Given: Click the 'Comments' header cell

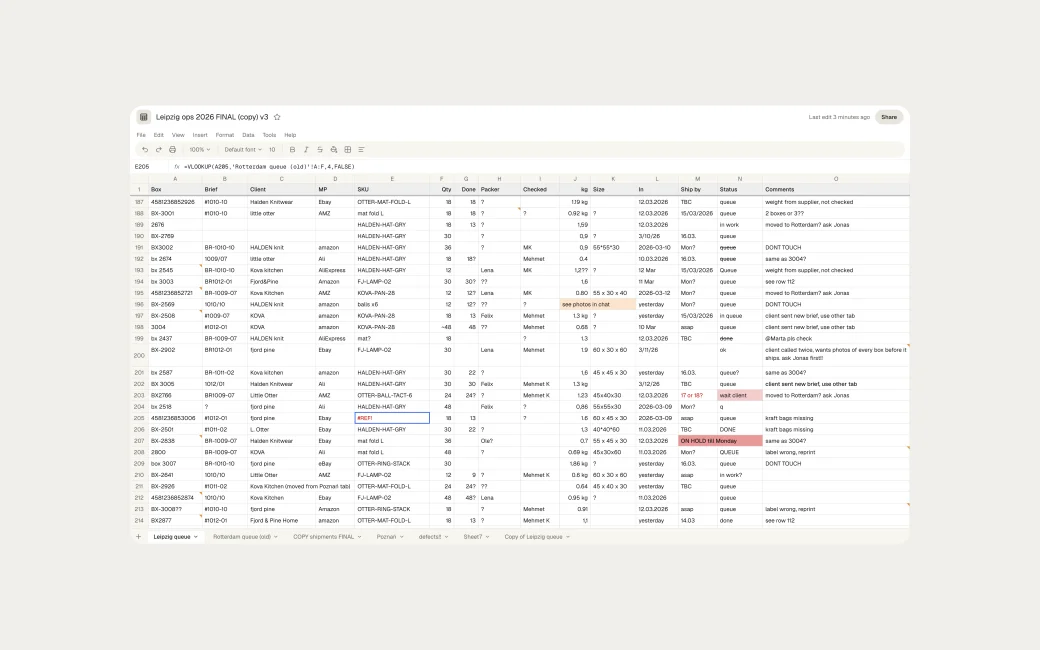Looking at the screenshot, I should (836, 190).
